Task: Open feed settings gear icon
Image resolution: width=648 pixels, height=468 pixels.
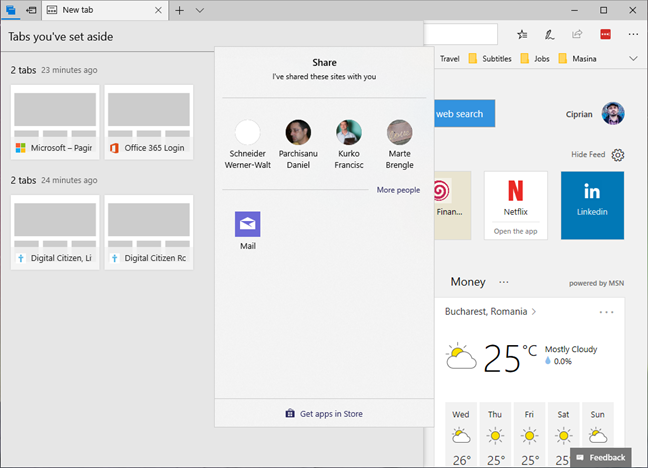Action: point(618,155)
